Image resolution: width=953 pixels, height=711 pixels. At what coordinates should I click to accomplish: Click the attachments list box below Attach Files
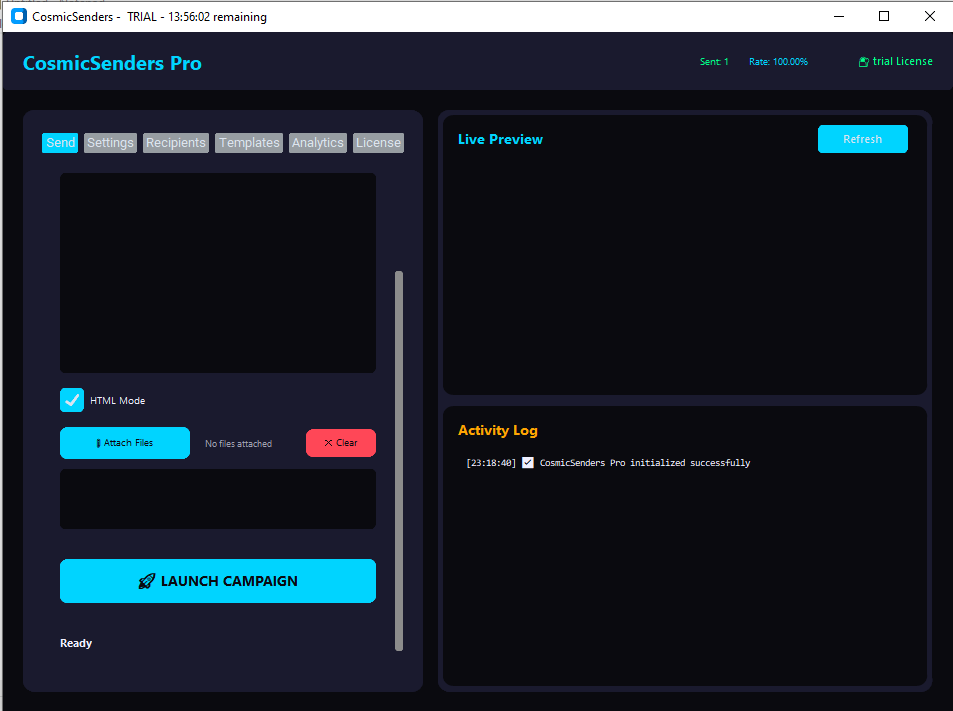click(x=218, y=499)
